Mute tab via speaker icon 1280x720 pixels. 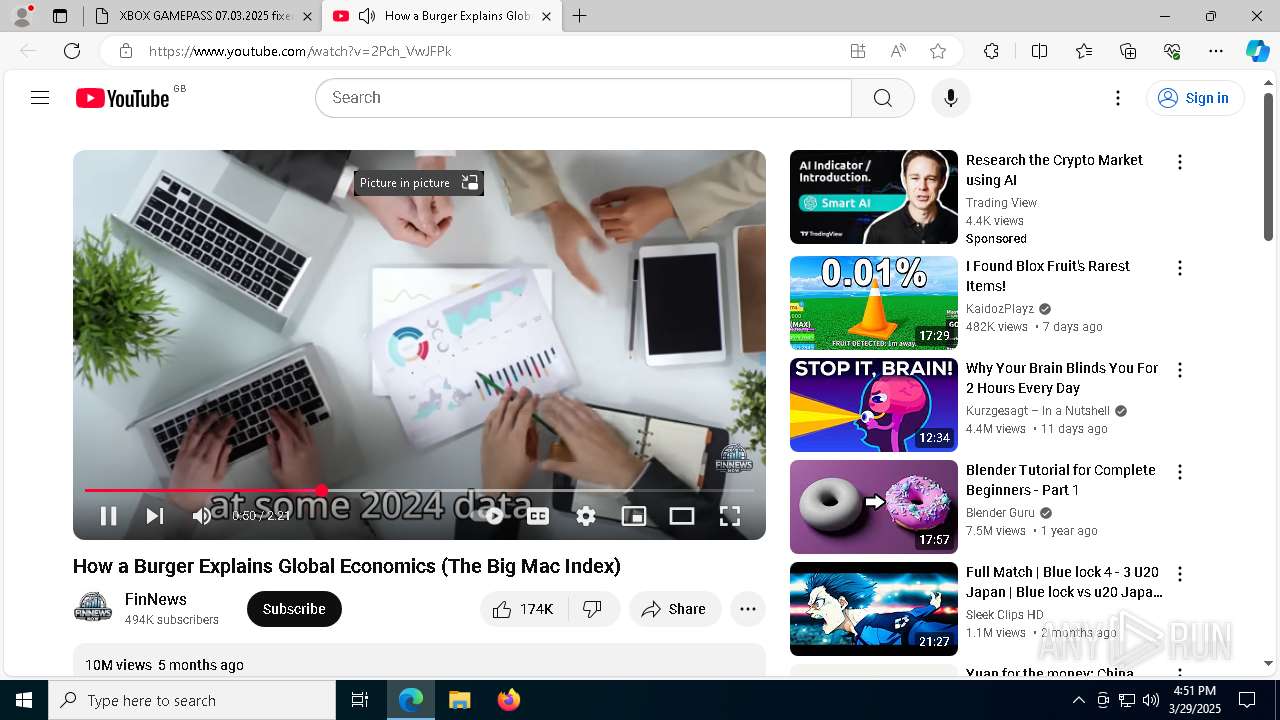pyautogui.click(x=367, y=16)
